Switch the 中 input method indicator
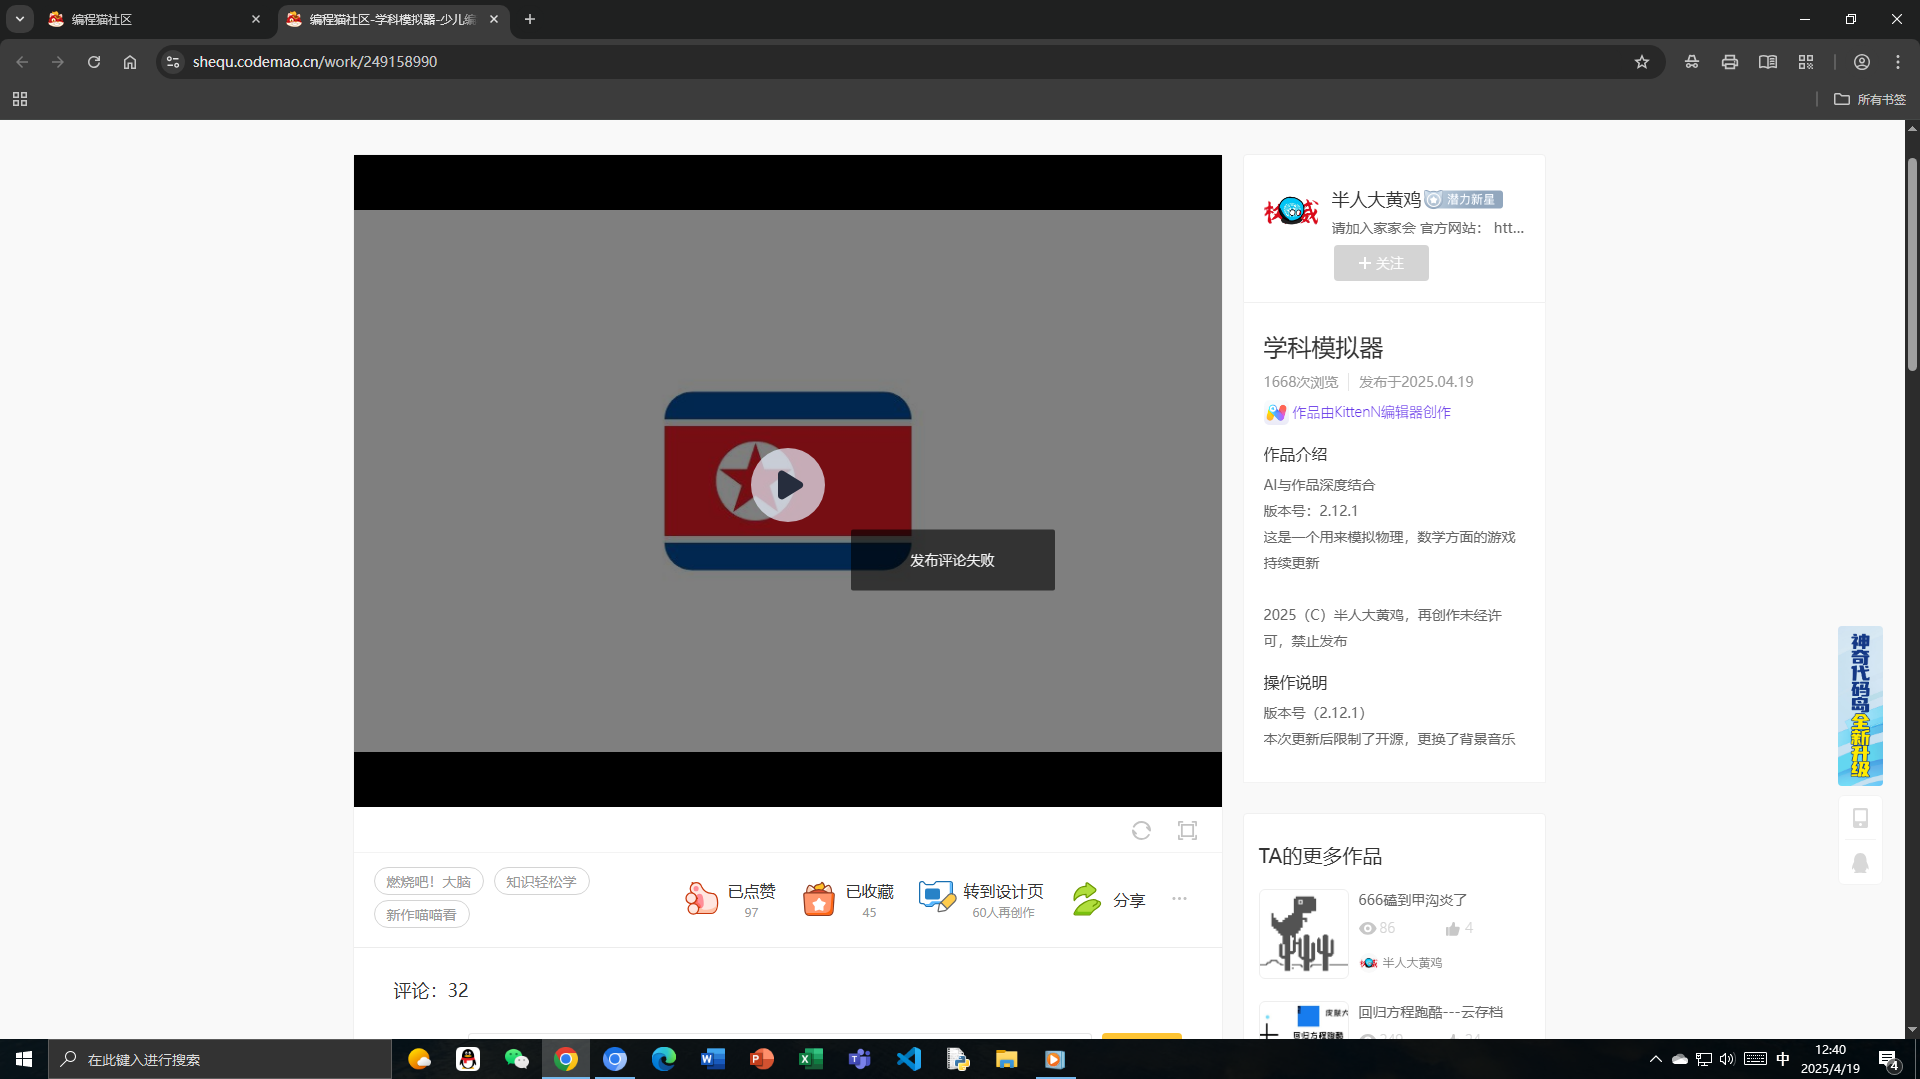 point(1783,1059)
